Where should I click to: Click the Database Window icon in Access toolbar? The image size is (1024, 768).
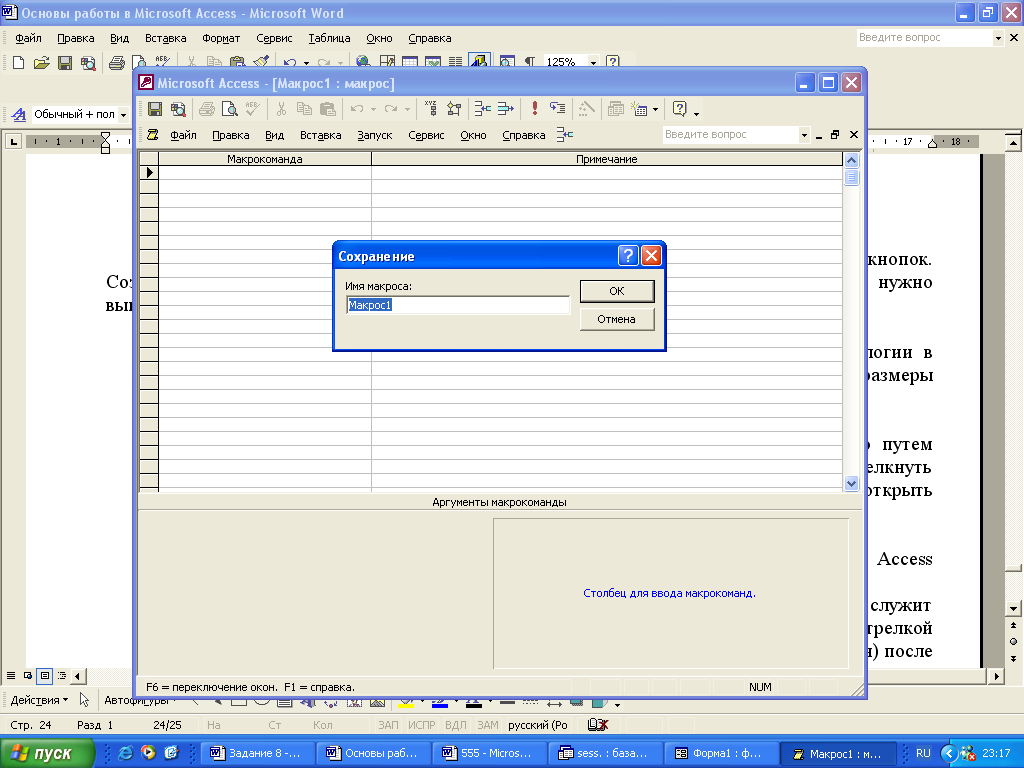point(615,109)
